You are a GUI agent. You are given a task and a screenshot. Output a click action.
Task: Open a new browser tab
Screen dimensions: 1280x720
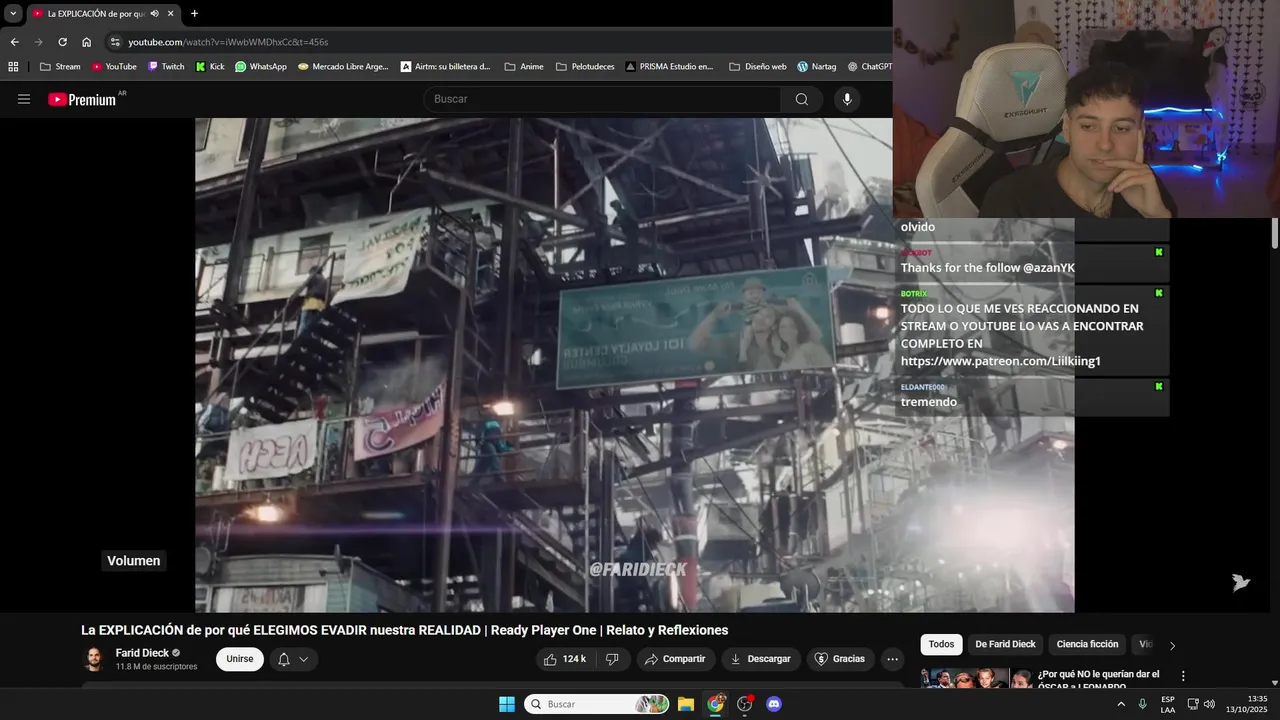pyautogui.click(x=194, y=13)
